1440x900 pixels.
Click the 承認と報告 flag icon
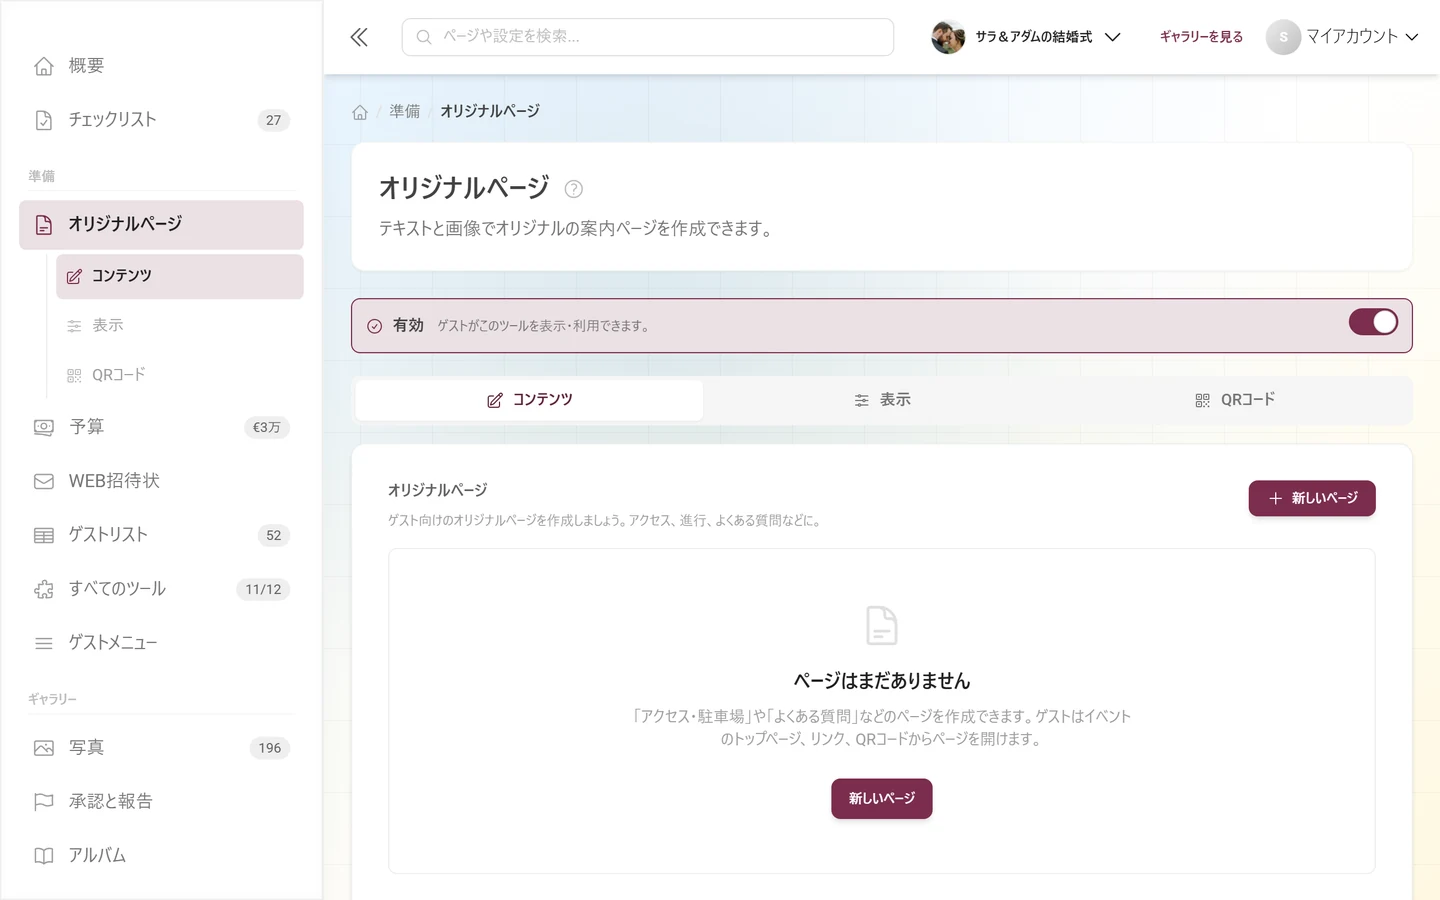point(44,802)
